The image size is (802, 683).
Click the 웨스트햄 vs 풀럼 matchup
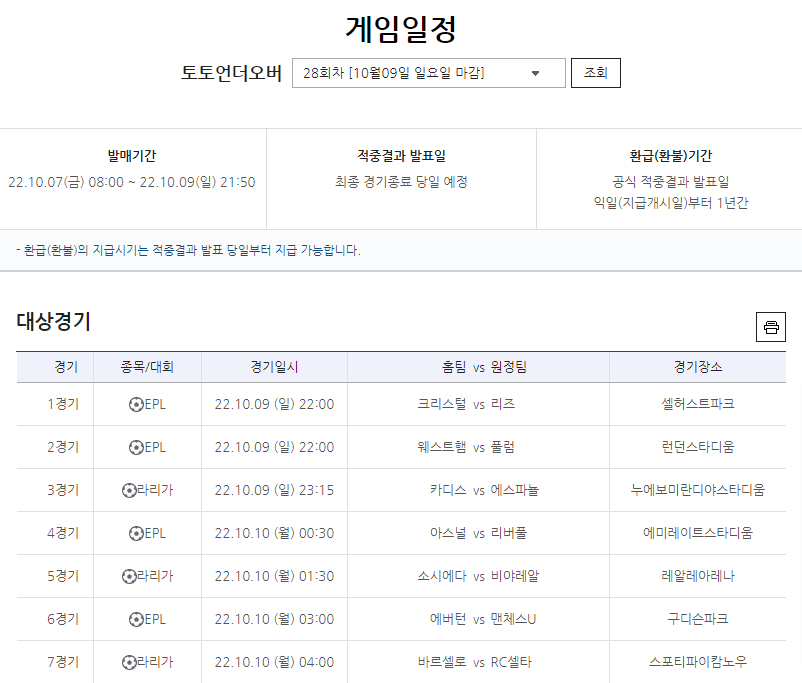click(x=466, y=447)
